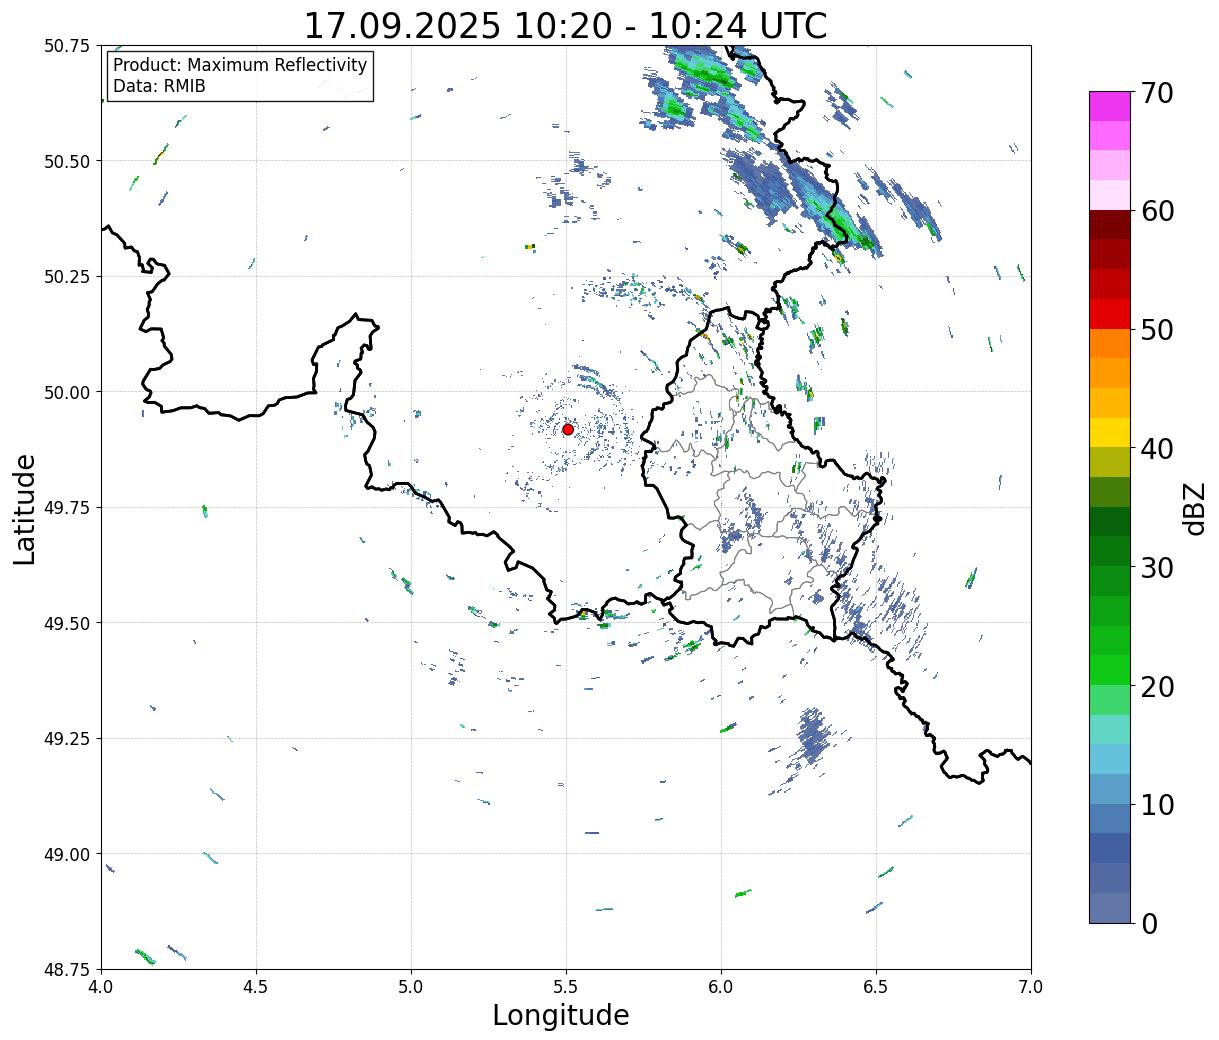Click the latitude tick label 50.50
The image size is (1219, 1040).
[67, 161]
